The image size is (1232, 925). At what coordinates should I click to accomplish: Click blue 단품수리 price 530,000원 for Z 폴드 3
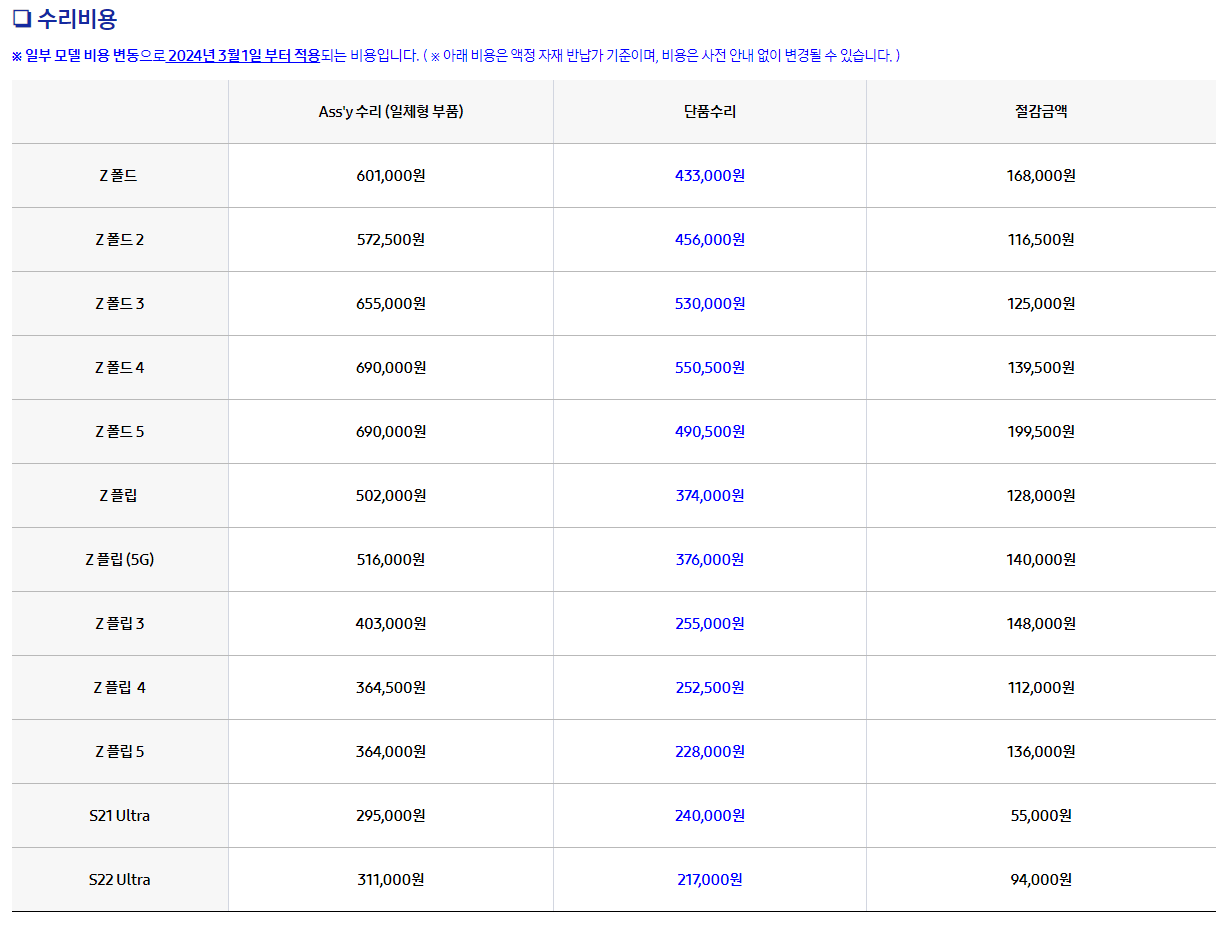710,304
